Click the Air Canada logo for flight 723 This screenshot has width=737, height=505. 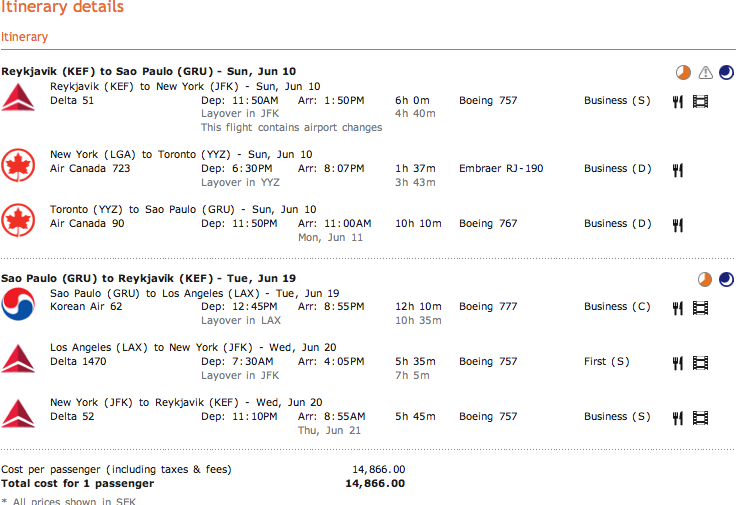(x=18, y=163)
